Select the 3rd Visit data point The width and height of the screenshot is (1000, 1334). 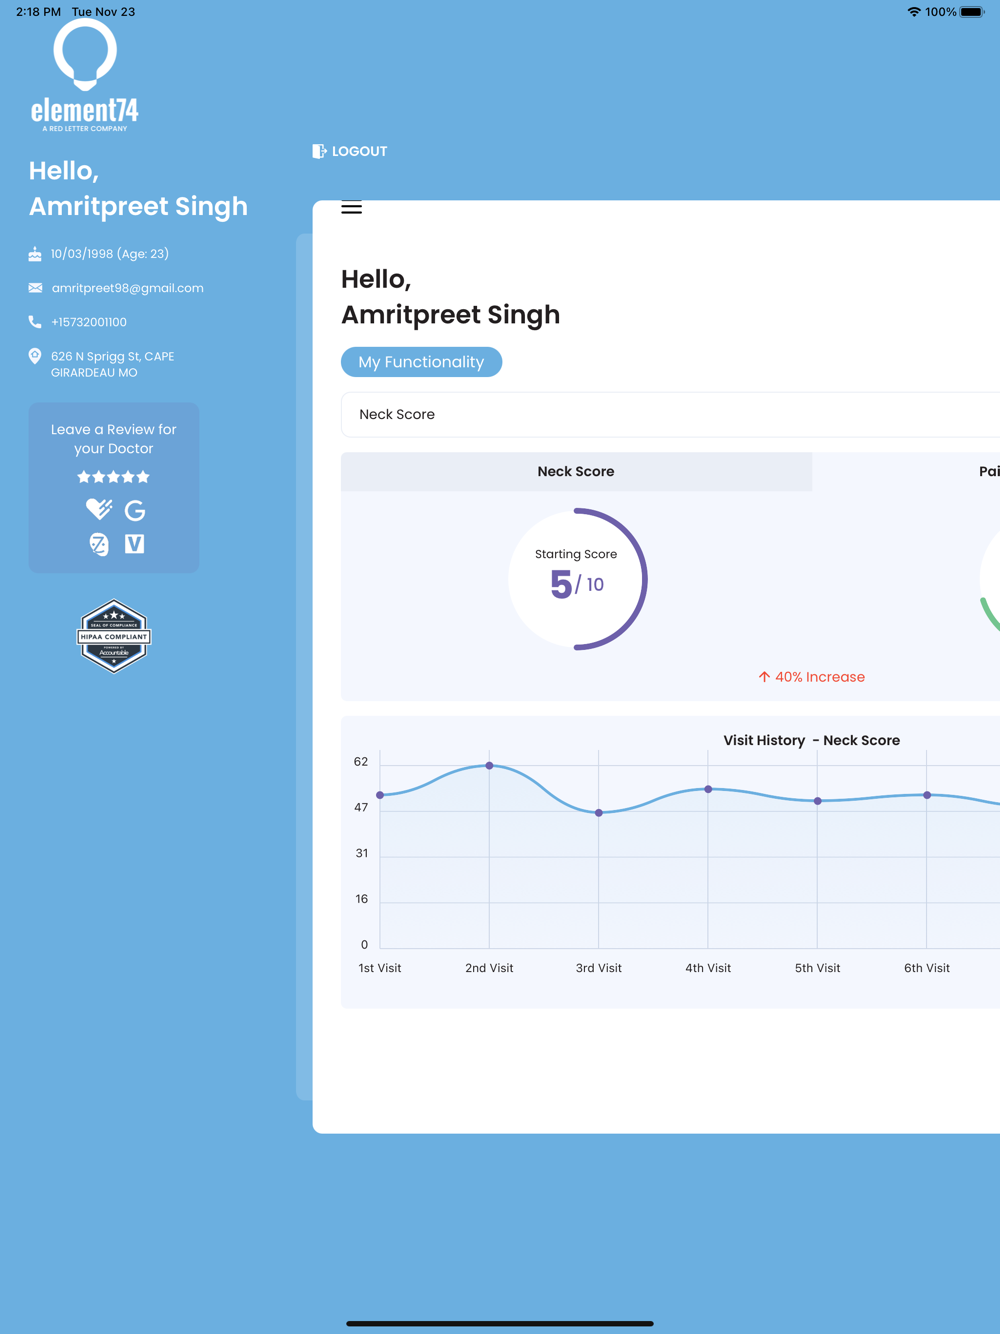pyautogui.click(x=599, y=813)
